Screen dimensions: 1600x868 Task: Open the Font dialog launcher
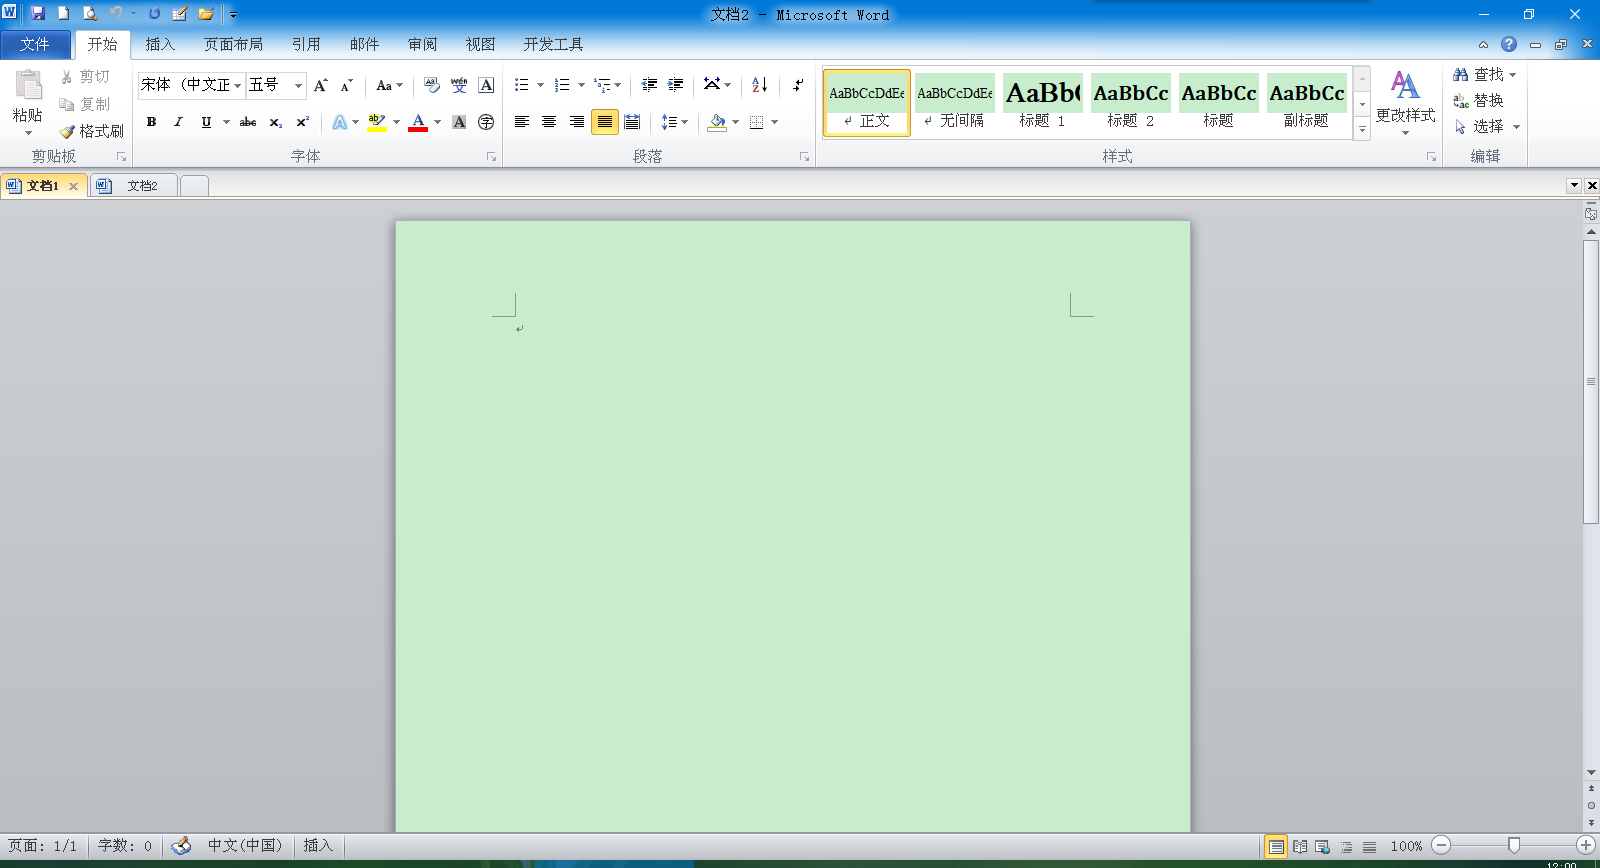point(491,157)
